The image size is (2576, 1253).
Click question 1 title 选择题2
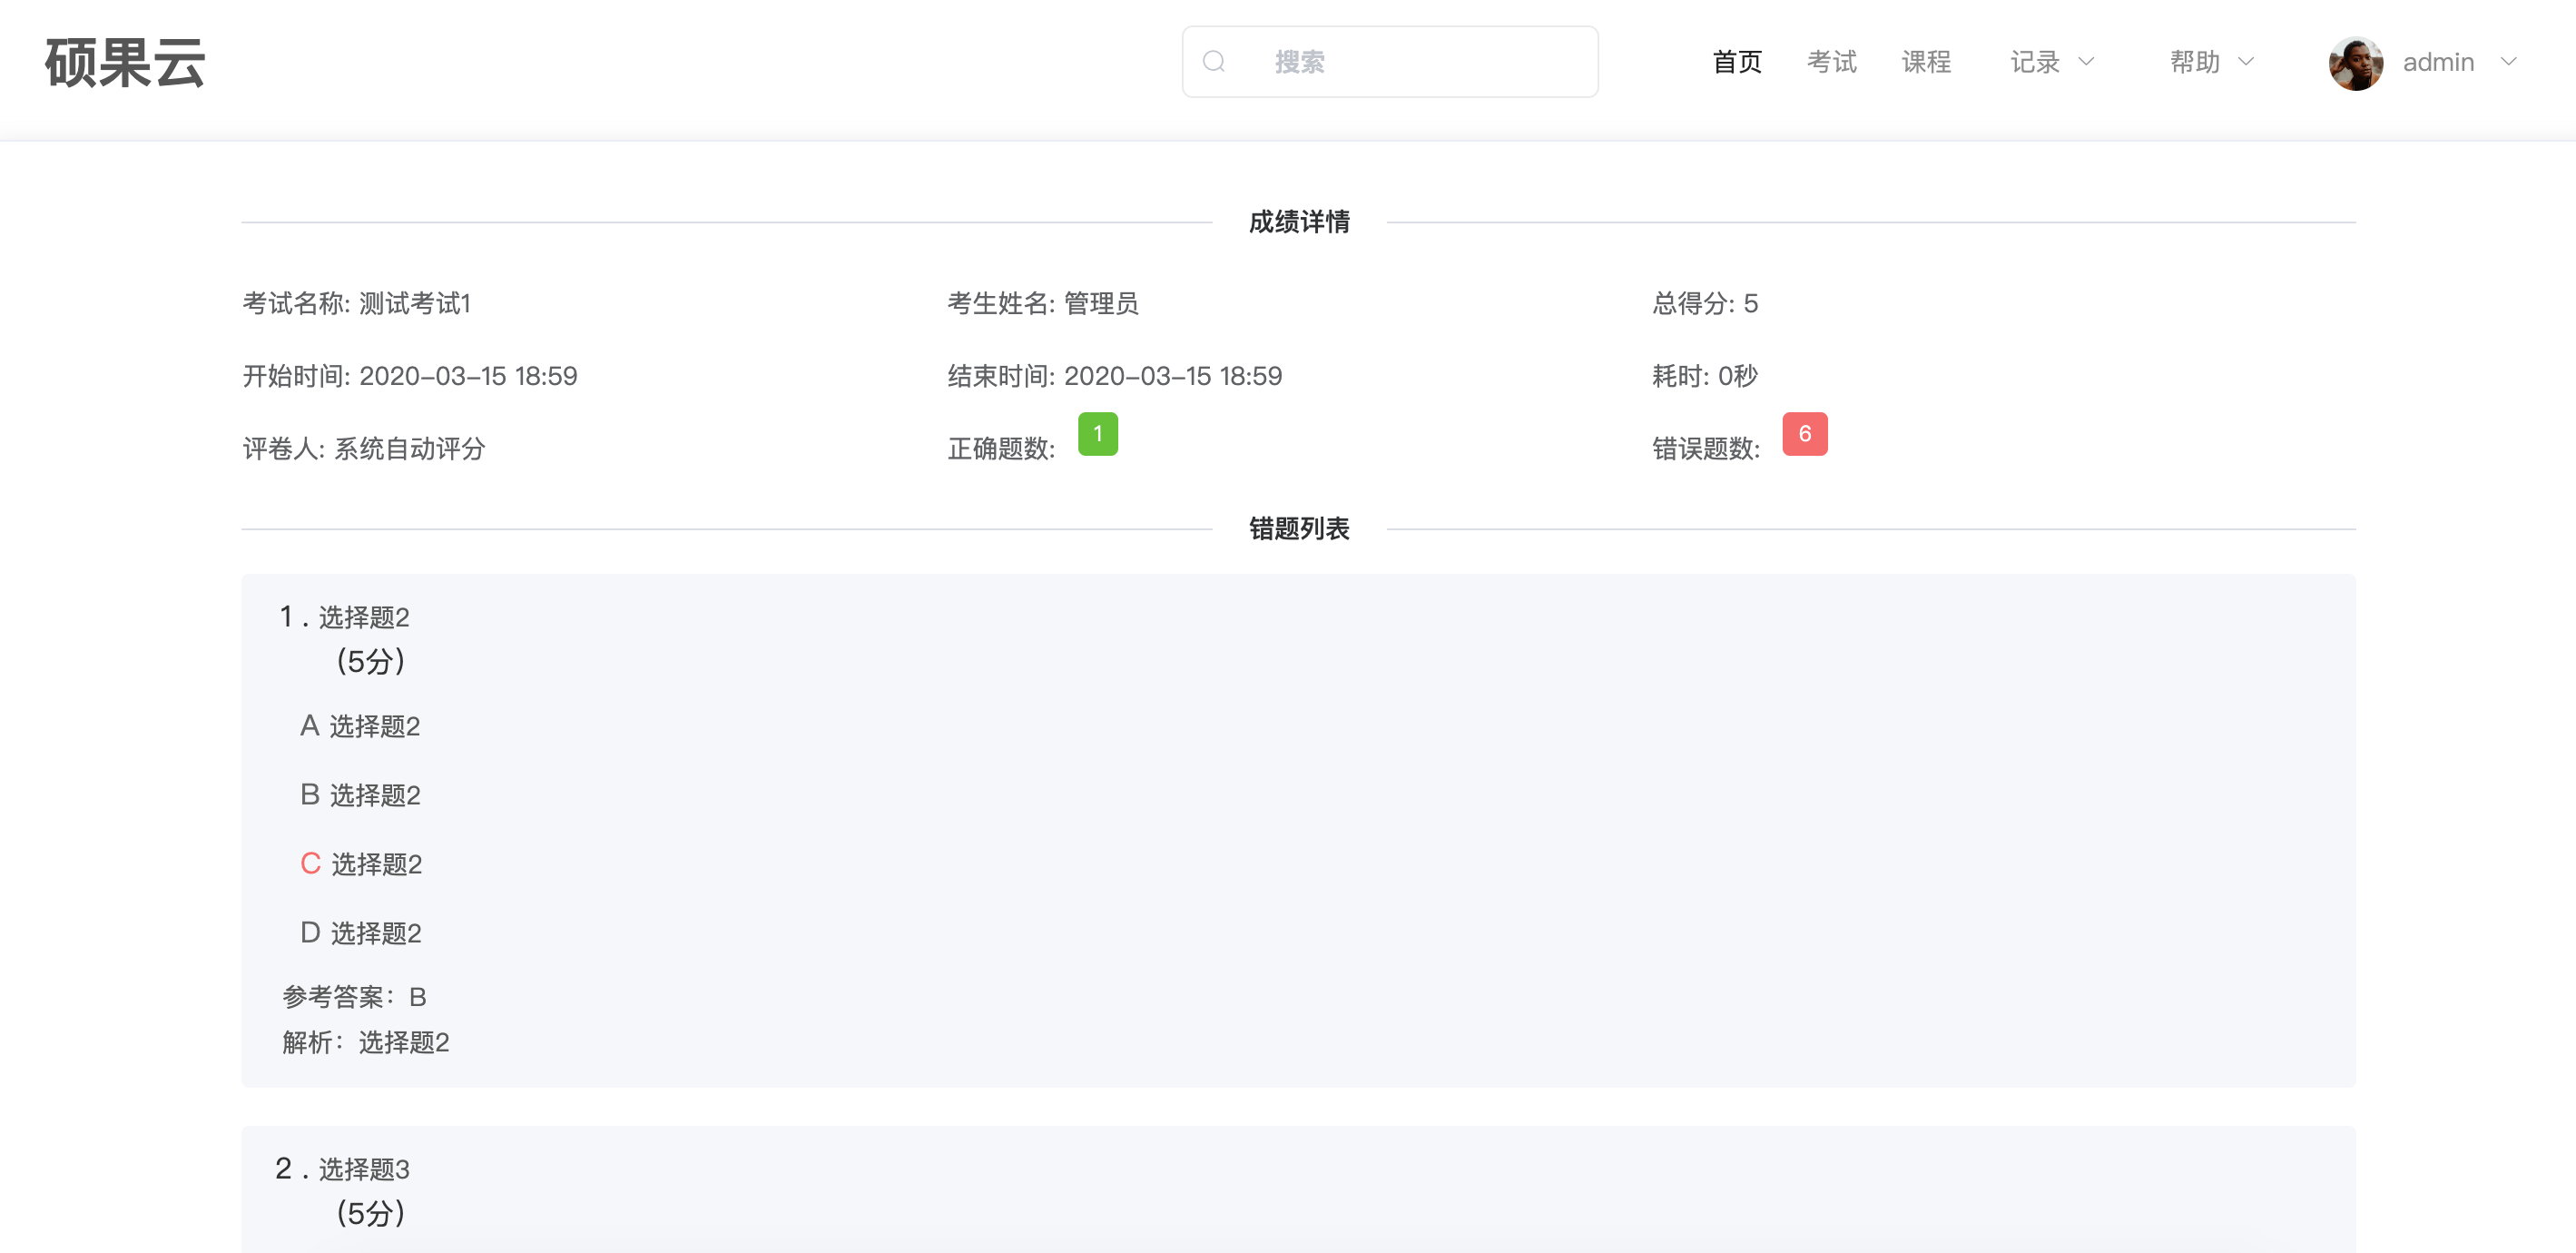[x=364, y=617]
